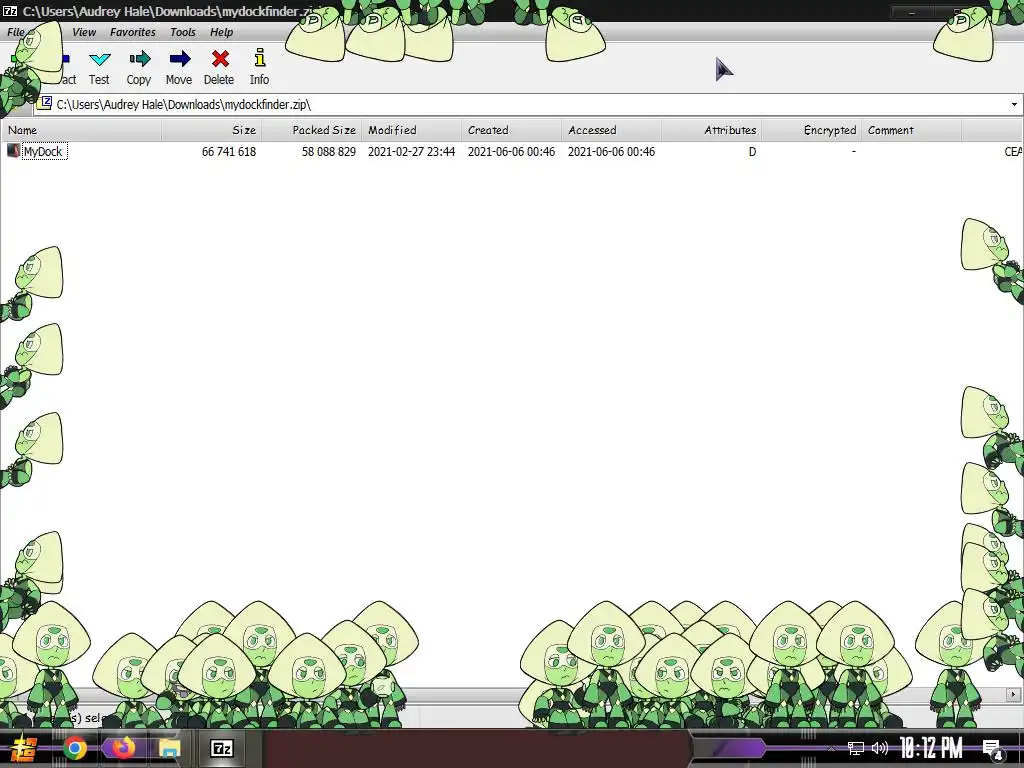Sort by the Accessed column header
Image resolution: width=1024 pixels, height=768 pixels.
(611, 130)
